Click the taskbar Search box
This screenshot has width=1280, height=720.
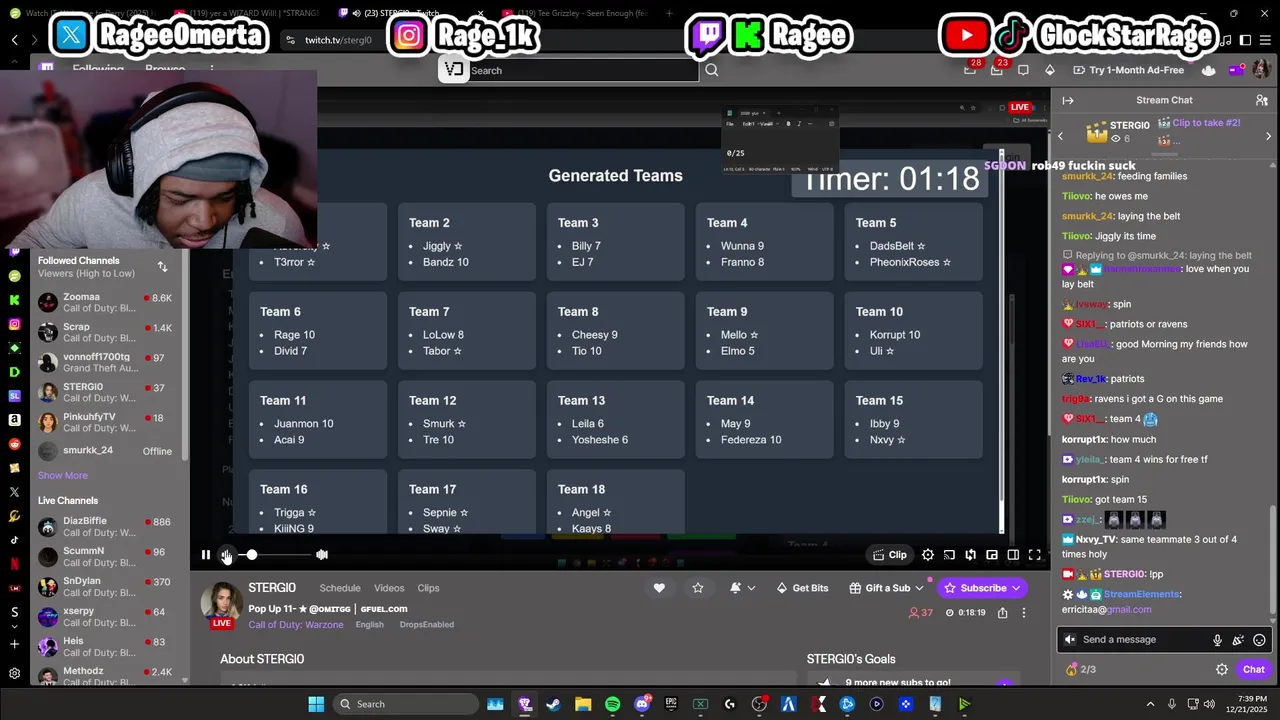click(404, 704)
